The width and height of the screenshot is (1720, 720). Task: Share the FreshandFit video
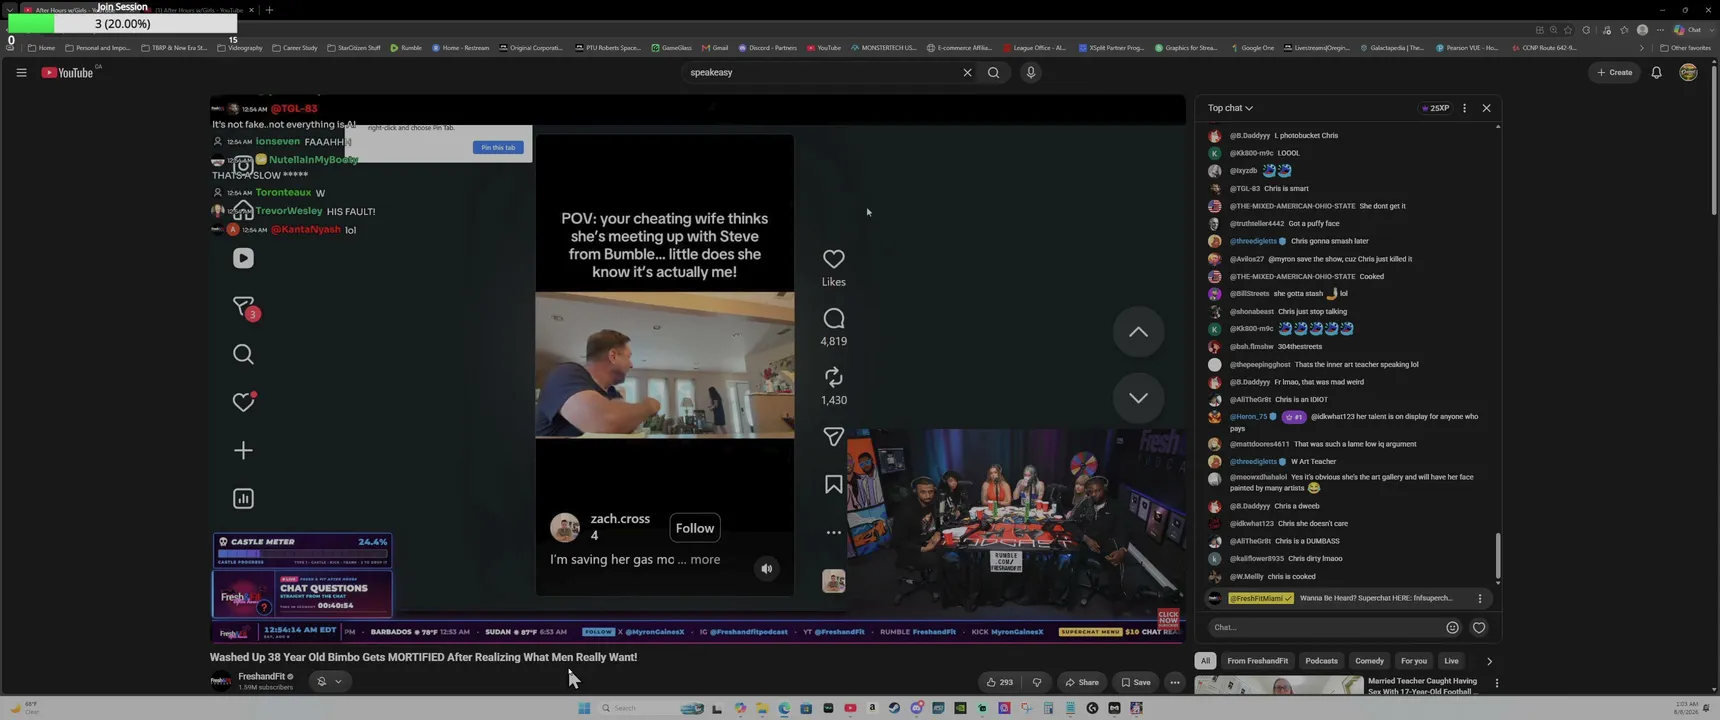pos(1082,682)
